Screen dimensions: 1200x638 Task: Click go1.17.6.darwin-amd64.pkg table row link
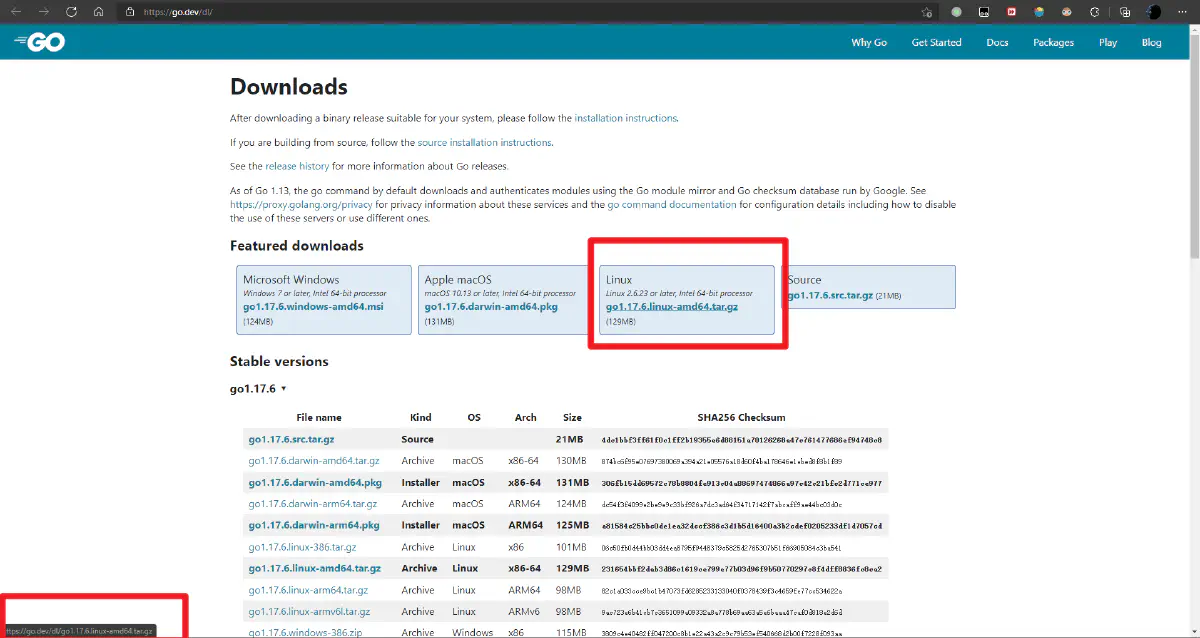coord(314,482)
